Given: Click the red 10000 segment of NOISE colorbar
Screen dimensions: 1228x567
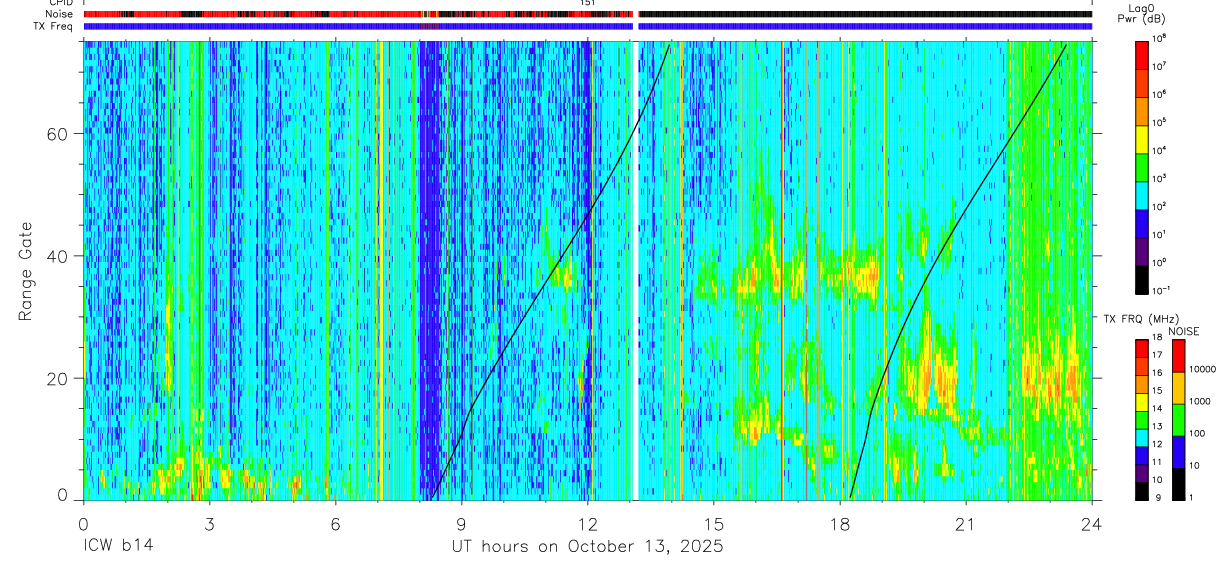Looking at the screenshot, I should (x=1178, y=356).
